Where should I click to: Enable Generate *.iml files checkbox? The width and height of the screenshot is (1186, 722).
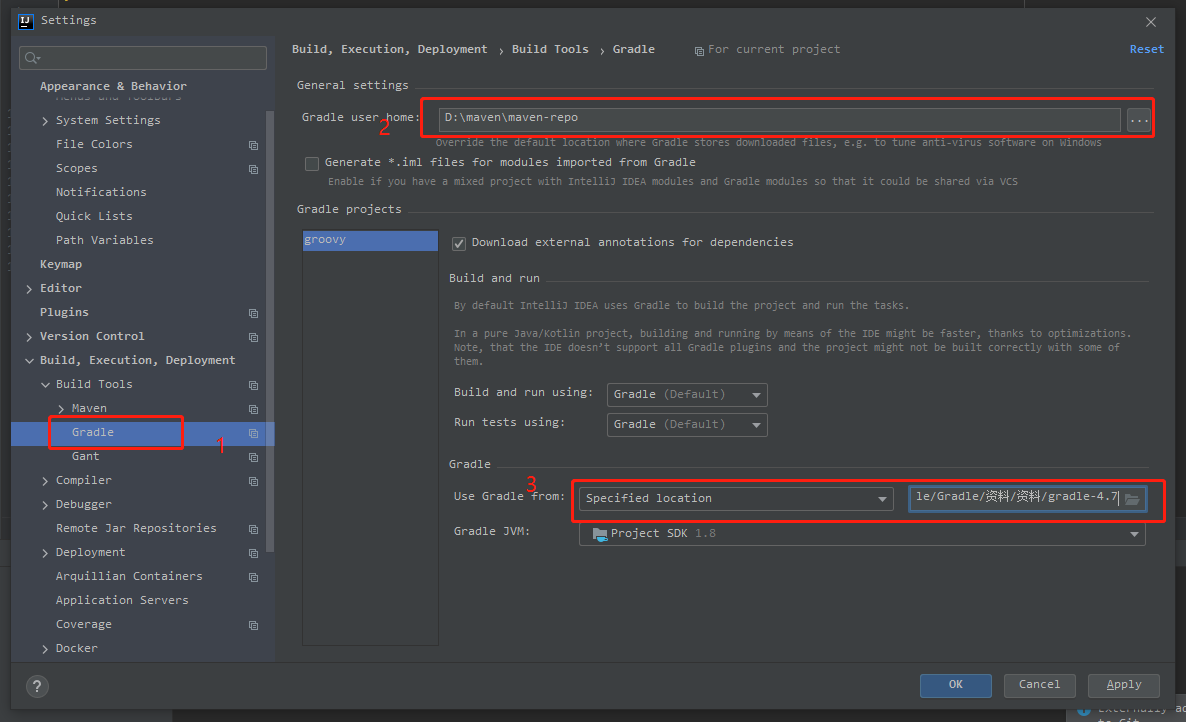click(x=312, y=163)
